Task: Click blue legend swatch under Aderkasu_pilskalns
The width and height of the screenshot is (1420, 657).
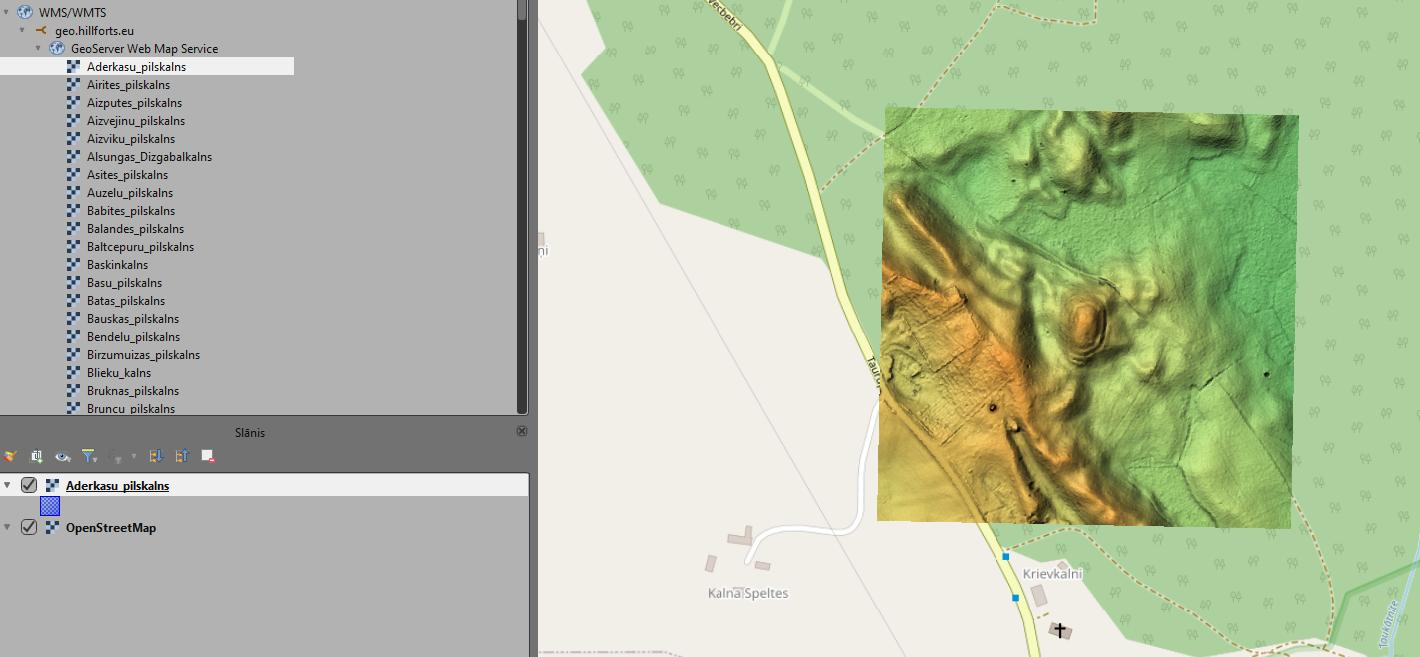Action: point(50,506)
